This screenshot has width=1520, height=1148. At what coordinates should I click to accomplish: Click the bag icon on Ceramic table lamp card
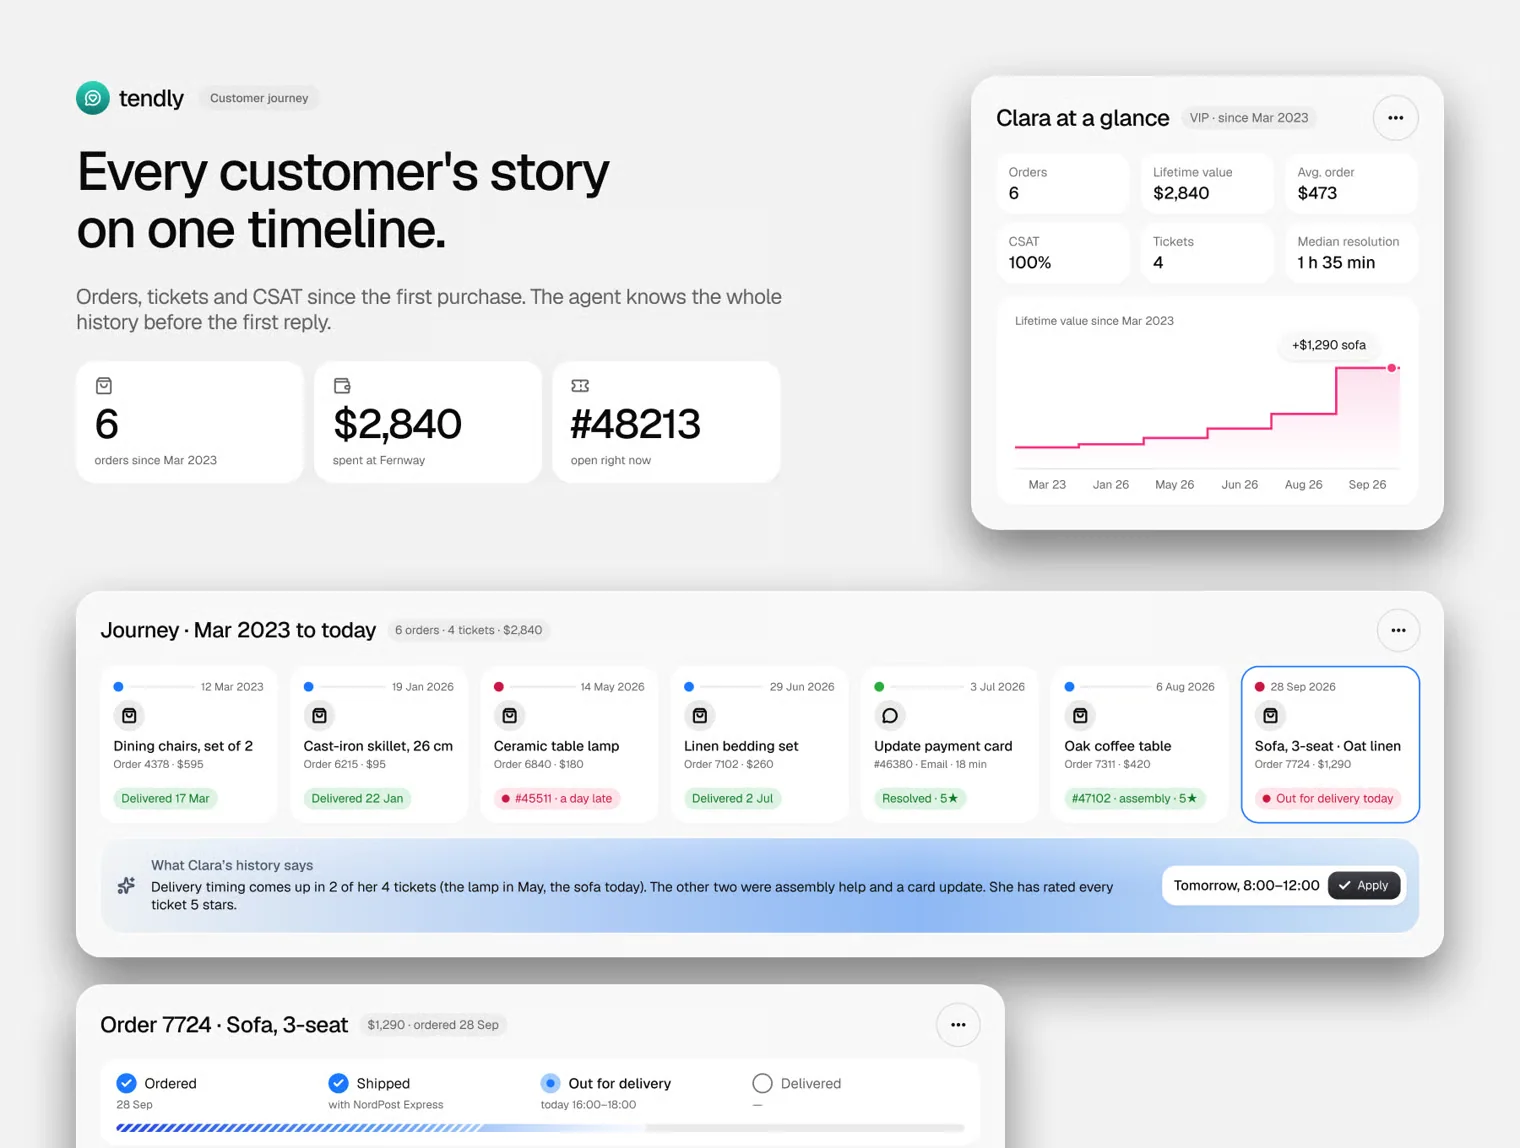tap(509, 716)
